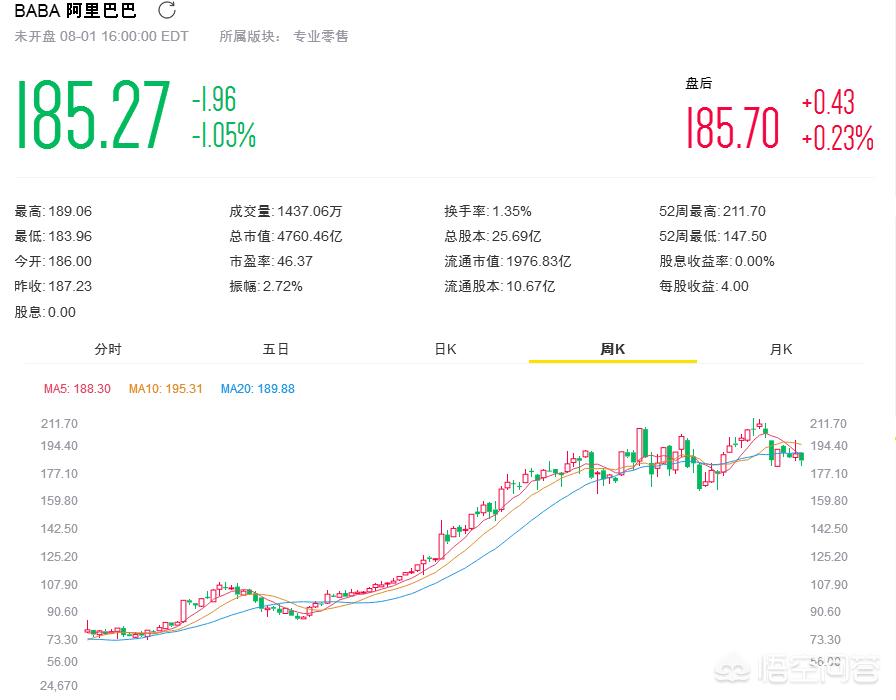Screen dimensions: 896x700
Task: Click the 振幅: 2.72% value
Action: (x=266, y=286)
